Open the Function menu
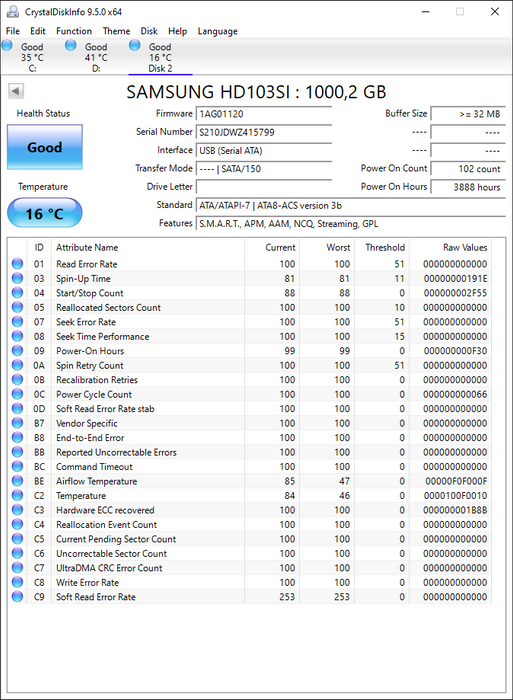 point(74,31)
